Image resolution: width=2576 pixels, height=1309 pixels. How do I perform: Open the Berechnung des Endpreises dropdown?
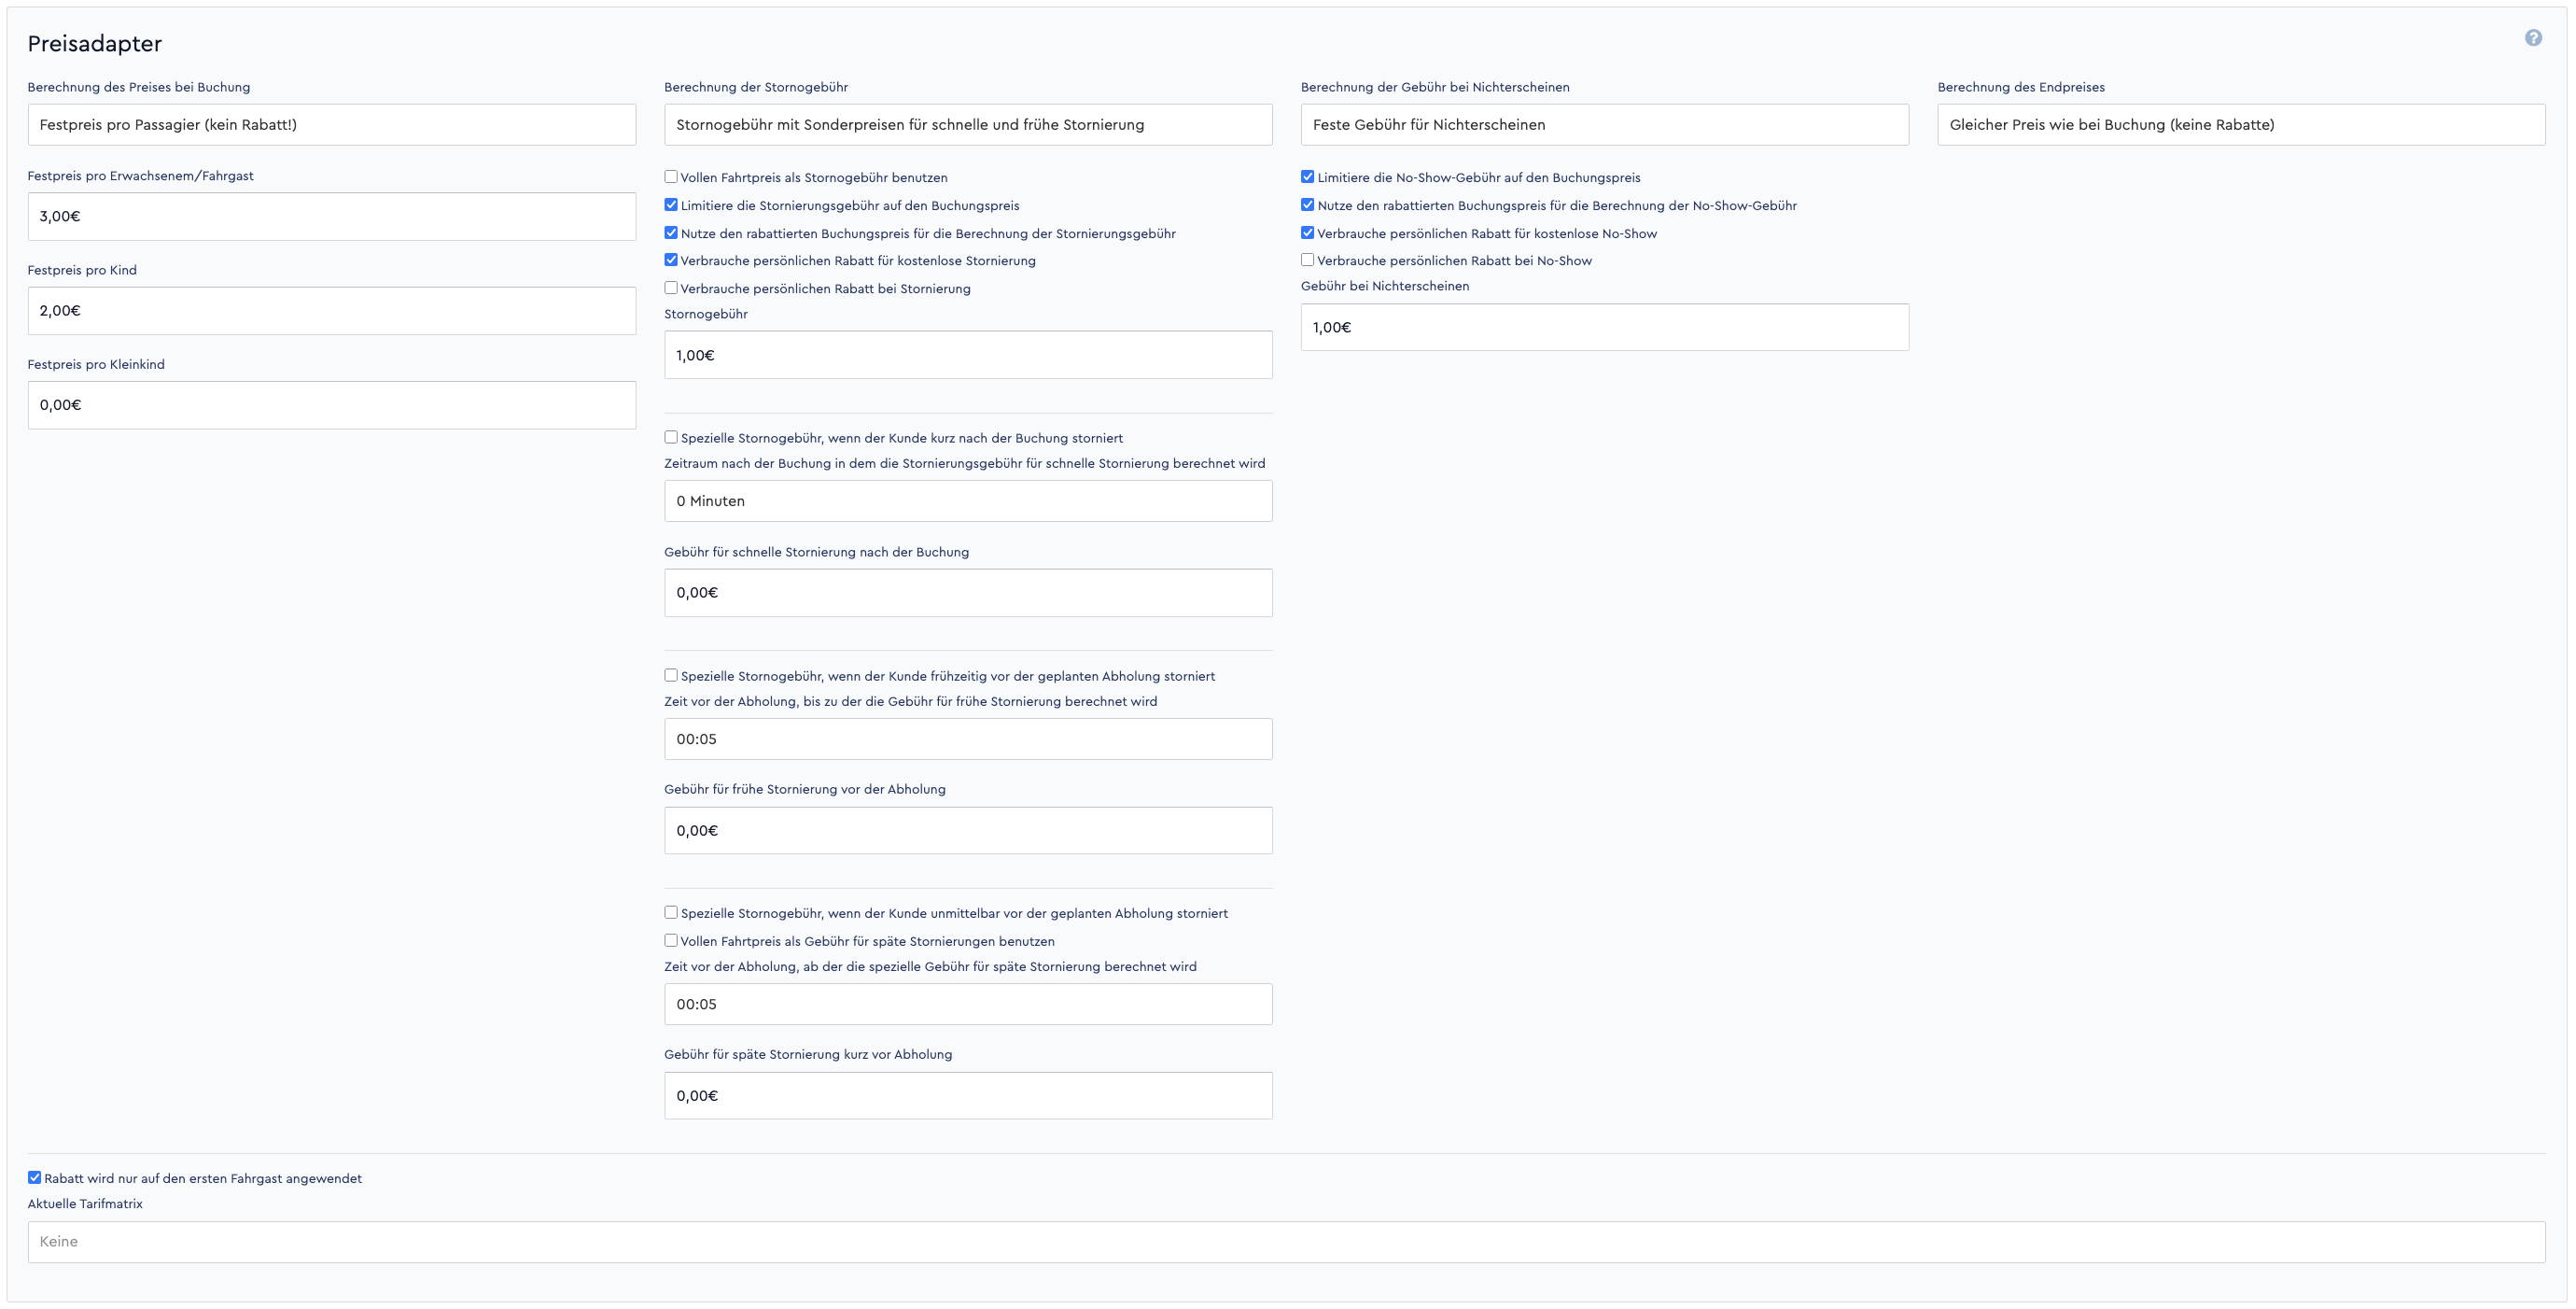point(2241,125)
